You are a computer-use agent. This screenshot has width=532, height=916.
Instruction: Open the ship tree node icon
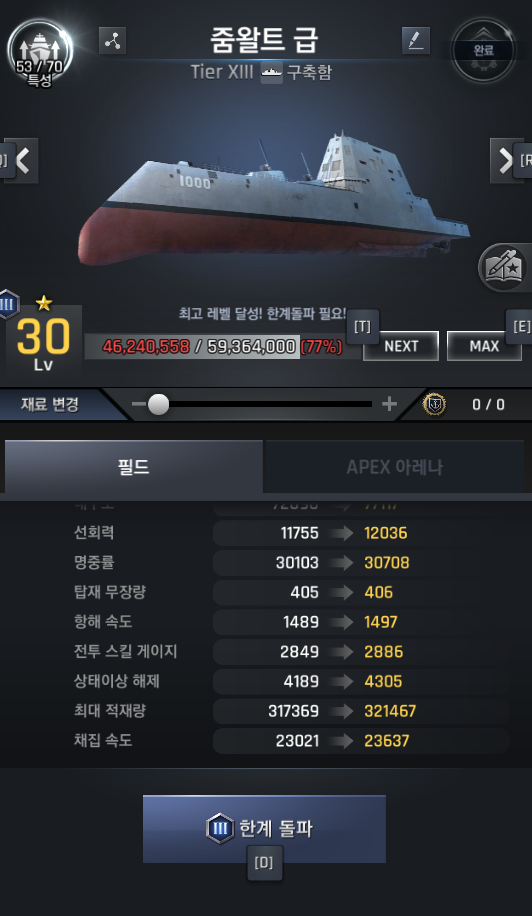pyautogui.click(x=112, y=41)
